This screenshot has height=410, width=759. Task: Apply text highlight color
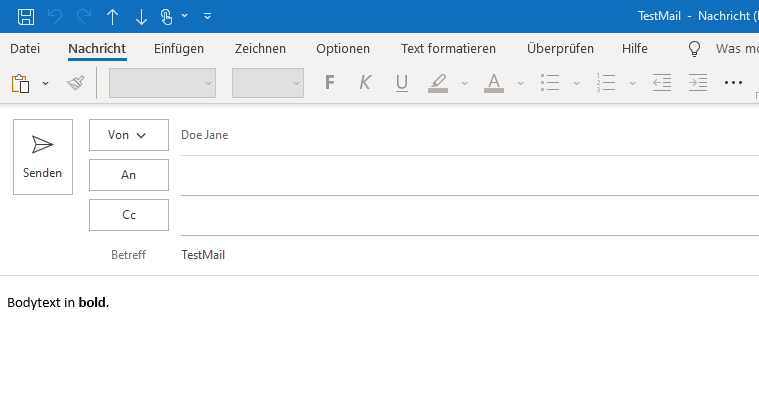tap(438, 83)
